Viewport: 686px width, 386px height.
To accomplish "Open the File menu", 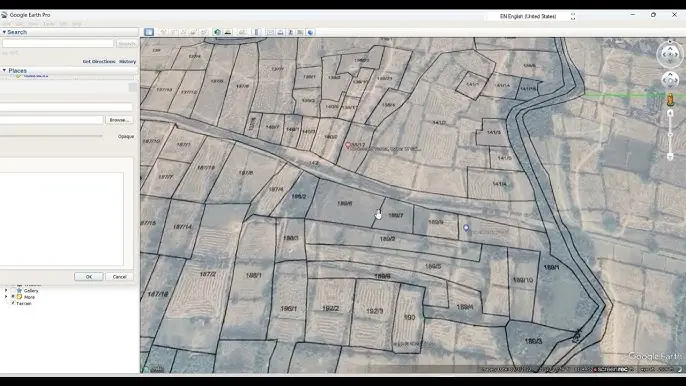I will click(x=7, y=24).
